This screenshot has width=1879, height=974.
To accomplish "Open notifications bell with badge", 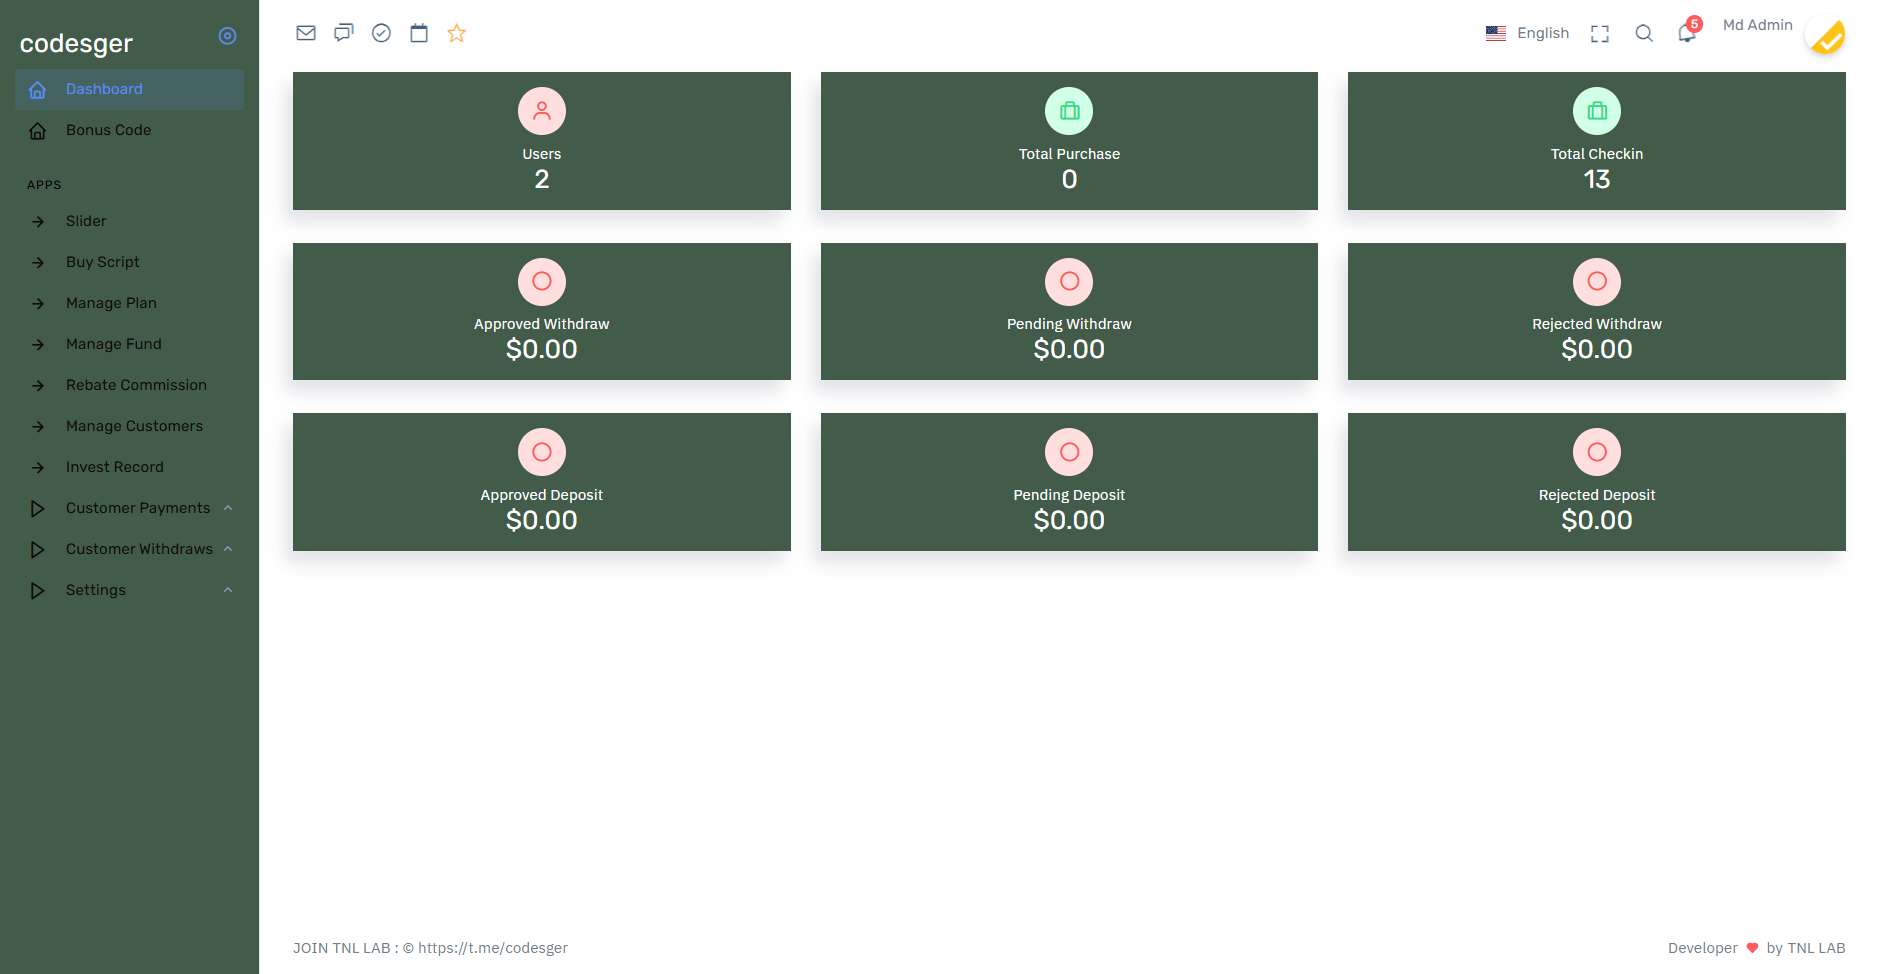I will coord(1688,31).
